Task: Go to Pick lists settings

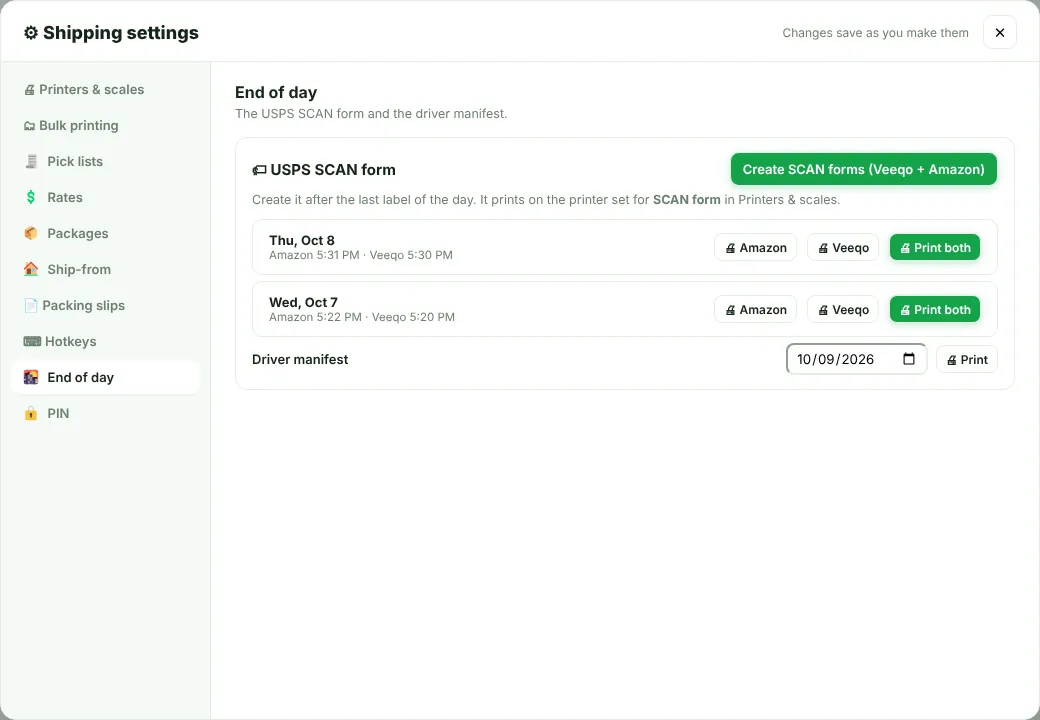Action: coord(105,161)
